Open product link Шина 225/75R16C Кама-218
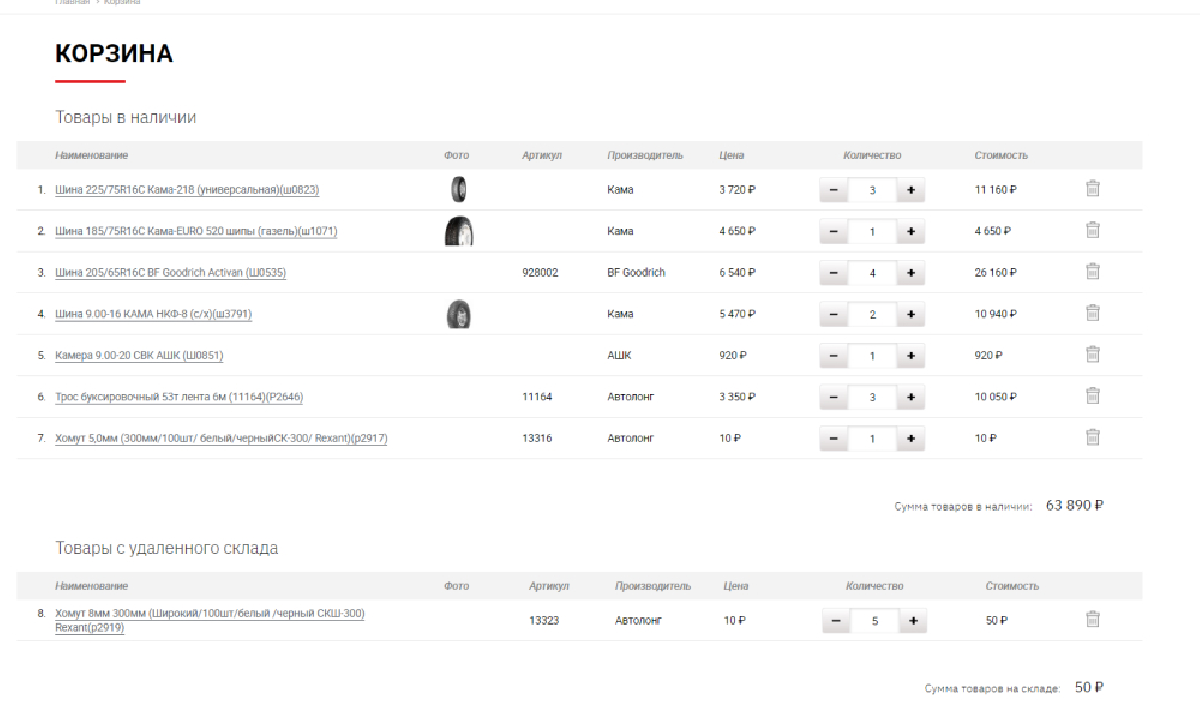 click(x=187, y=190)
